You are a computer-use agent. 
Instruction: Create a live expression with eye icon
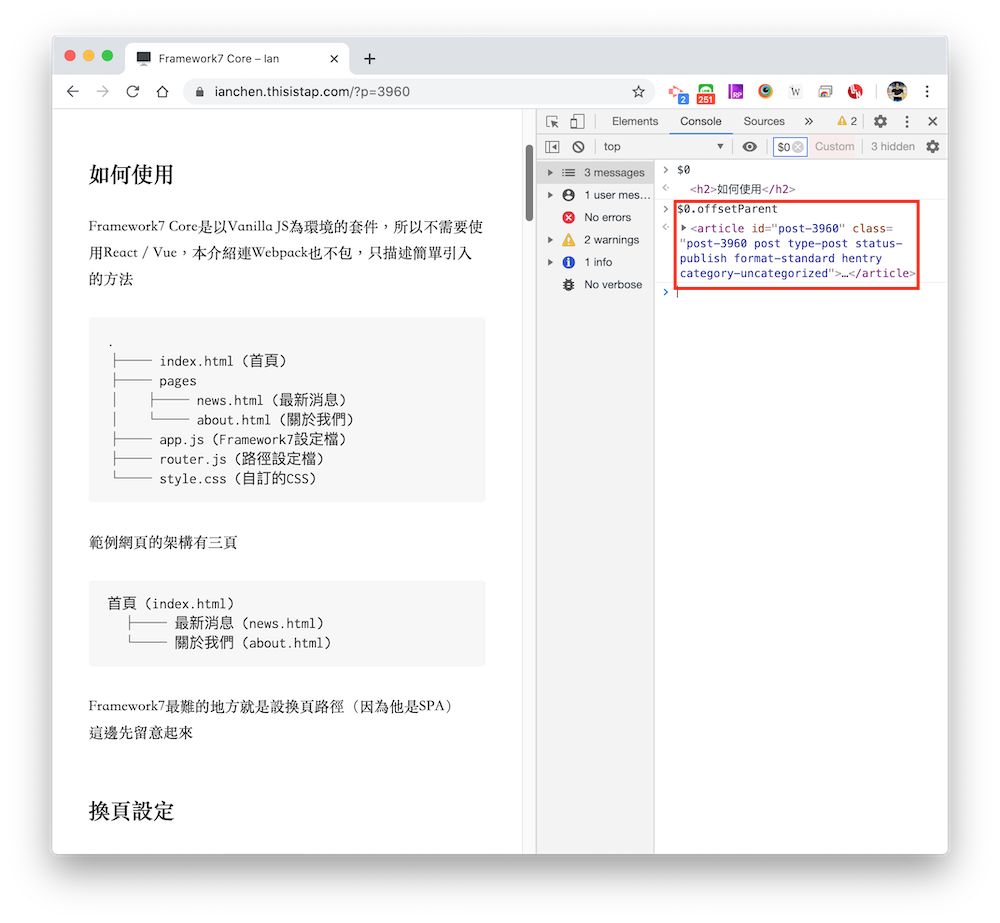pyautogui.click(x=749, y=147)
